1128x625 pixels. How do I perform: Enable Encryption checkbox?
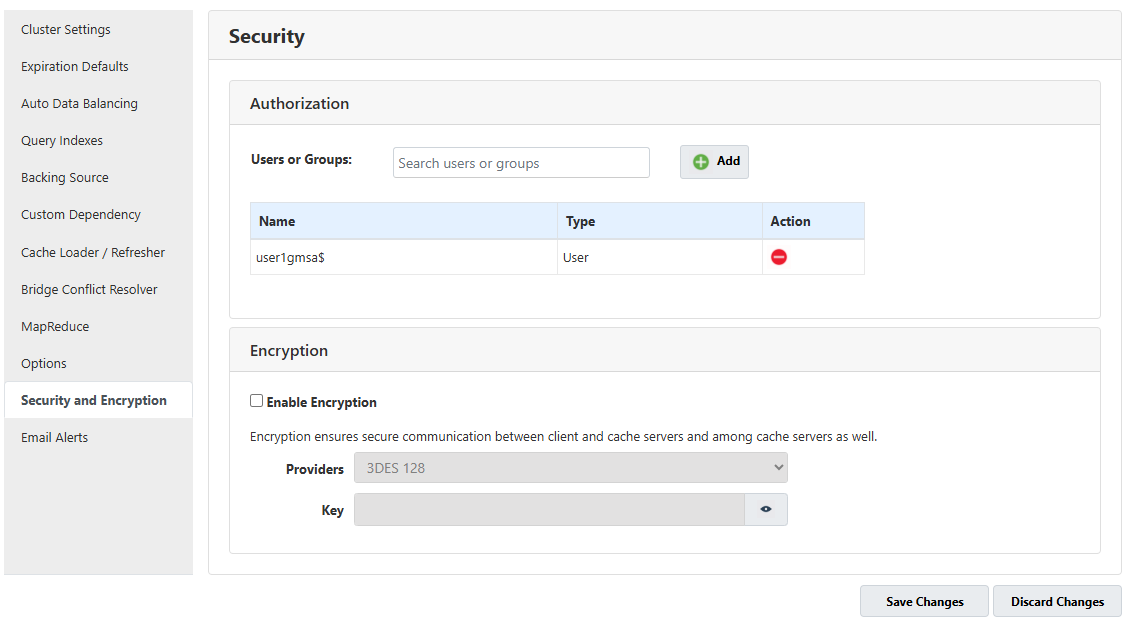click(x=256, y=401)
